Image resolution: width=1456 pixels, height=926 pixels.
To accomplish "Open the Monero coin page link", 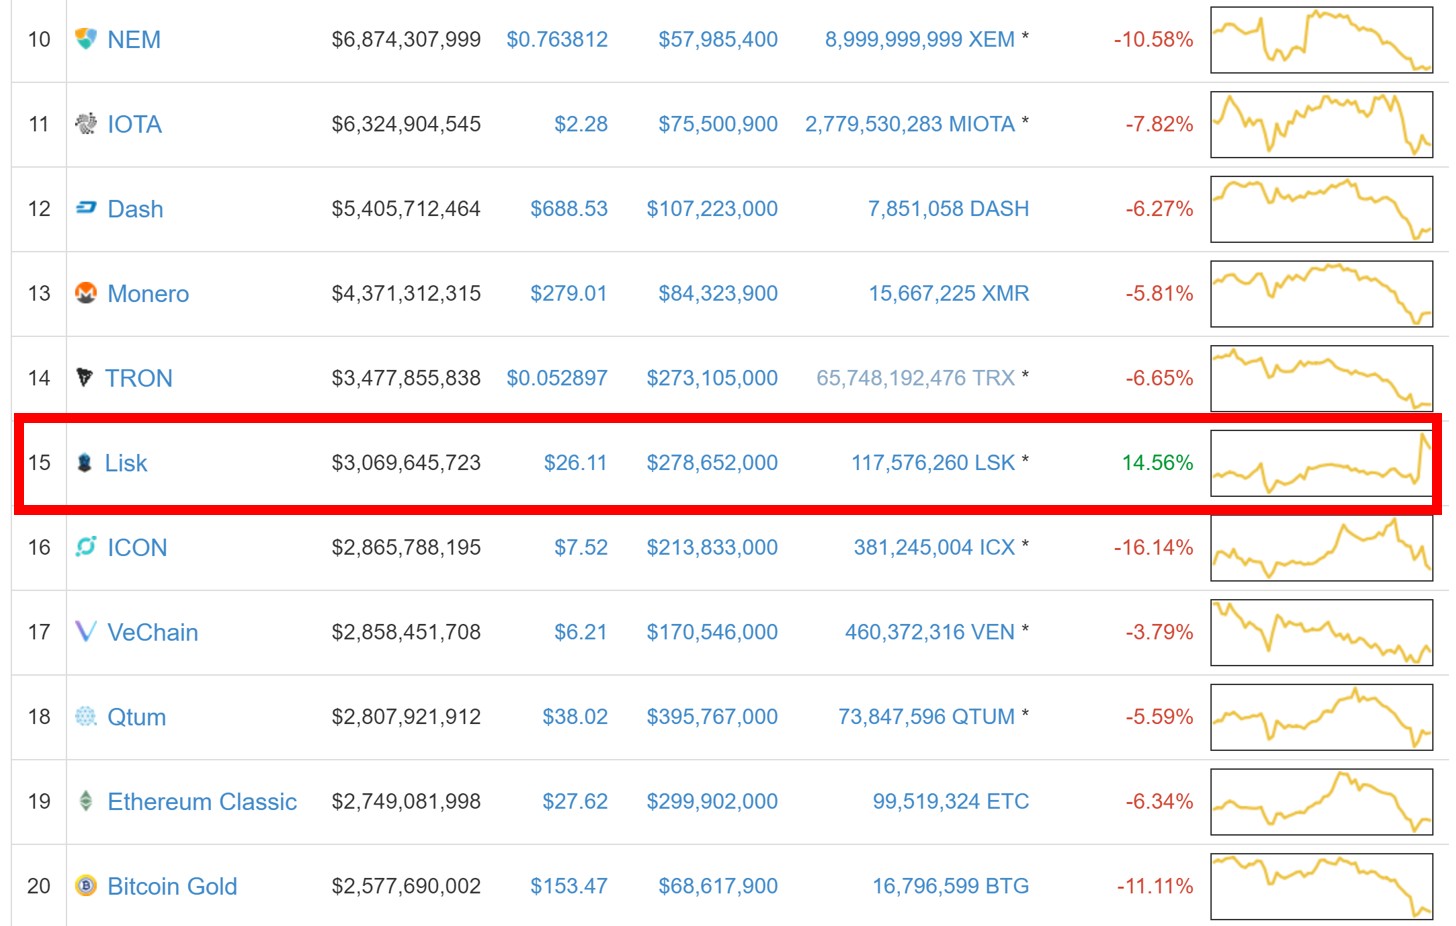I will [148, 293].
